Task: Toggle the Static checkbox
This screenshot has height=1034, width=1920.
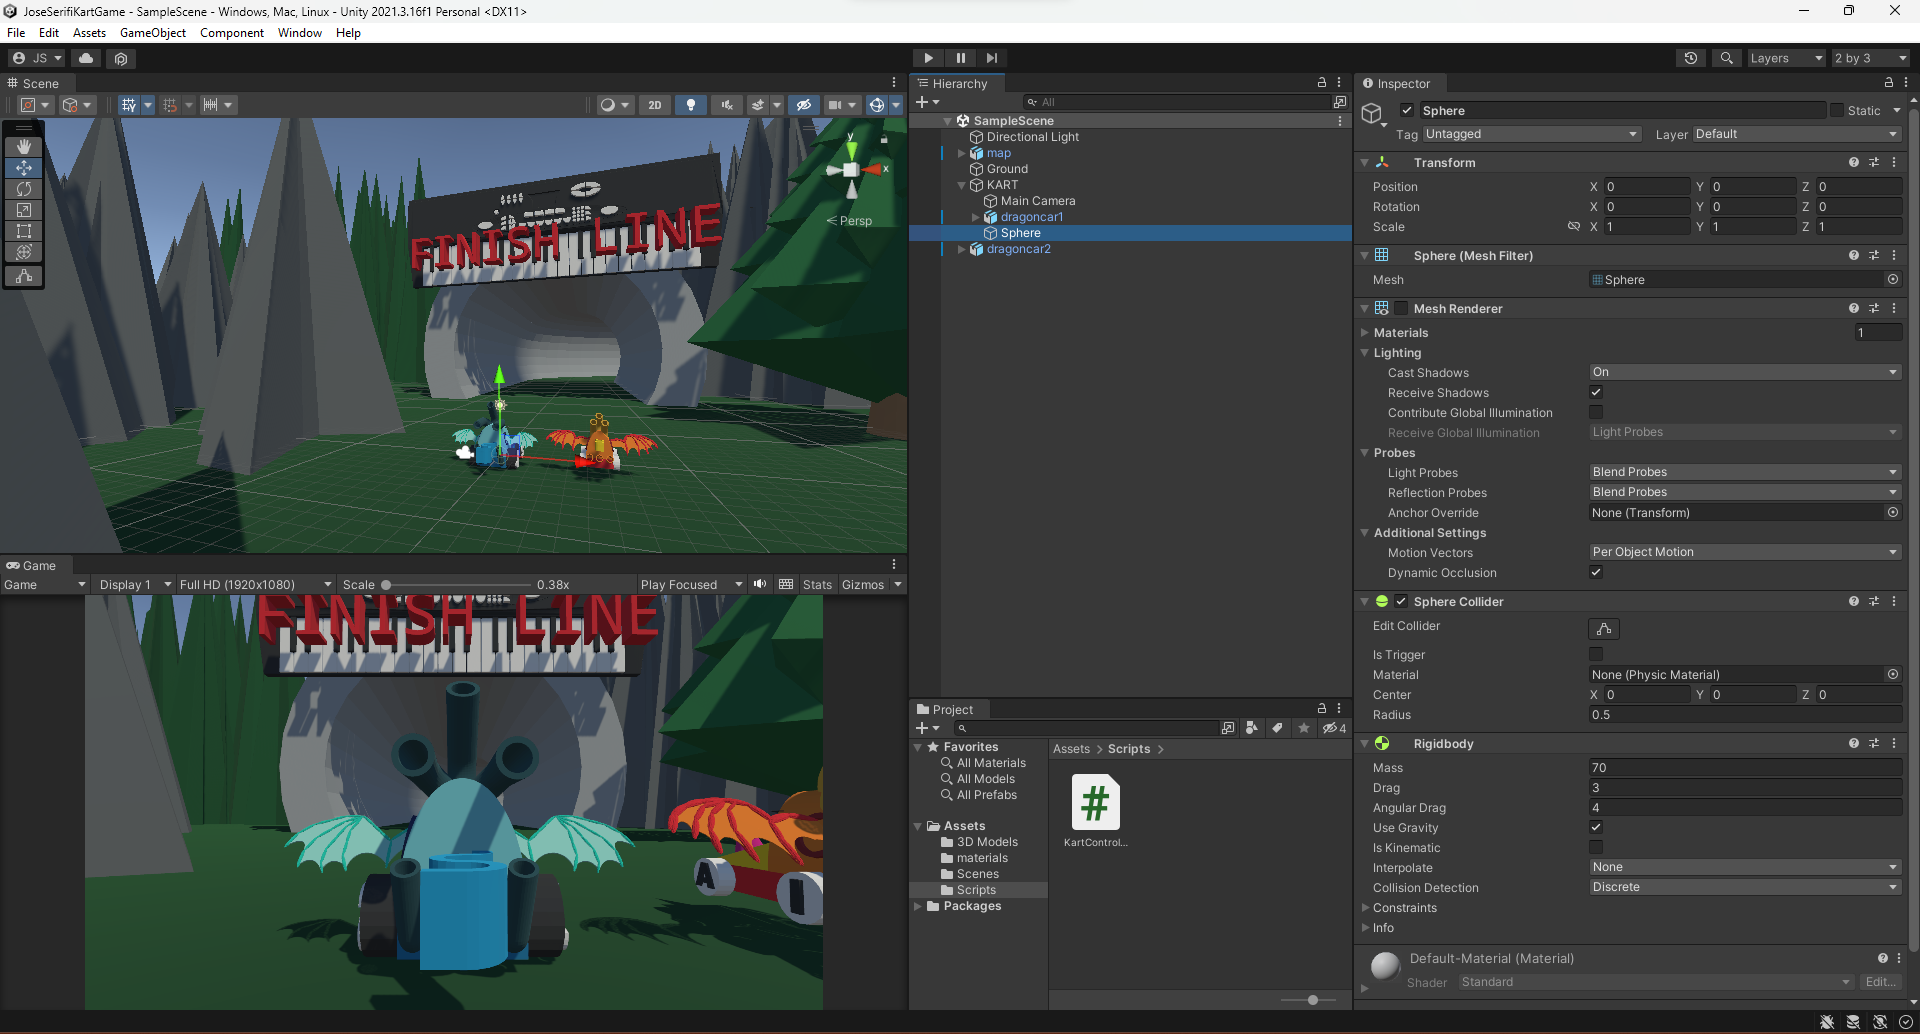Action: (x=1837, y=110)
